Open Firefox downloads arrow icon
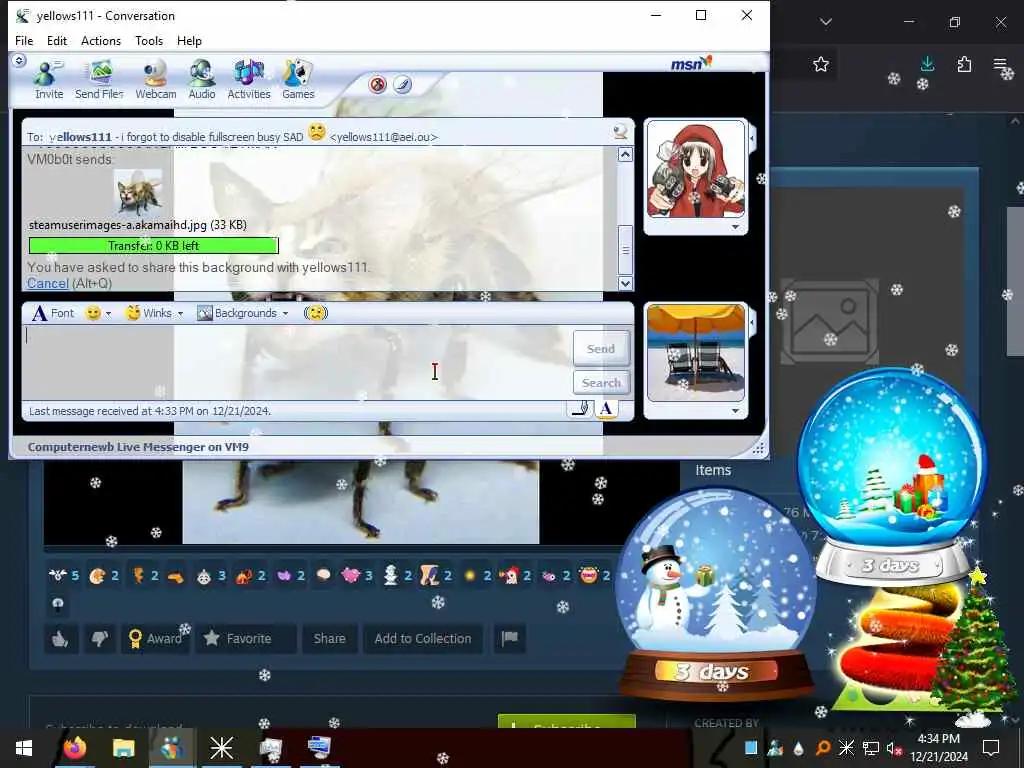1024x768 pixels. (x=927, y=64)
